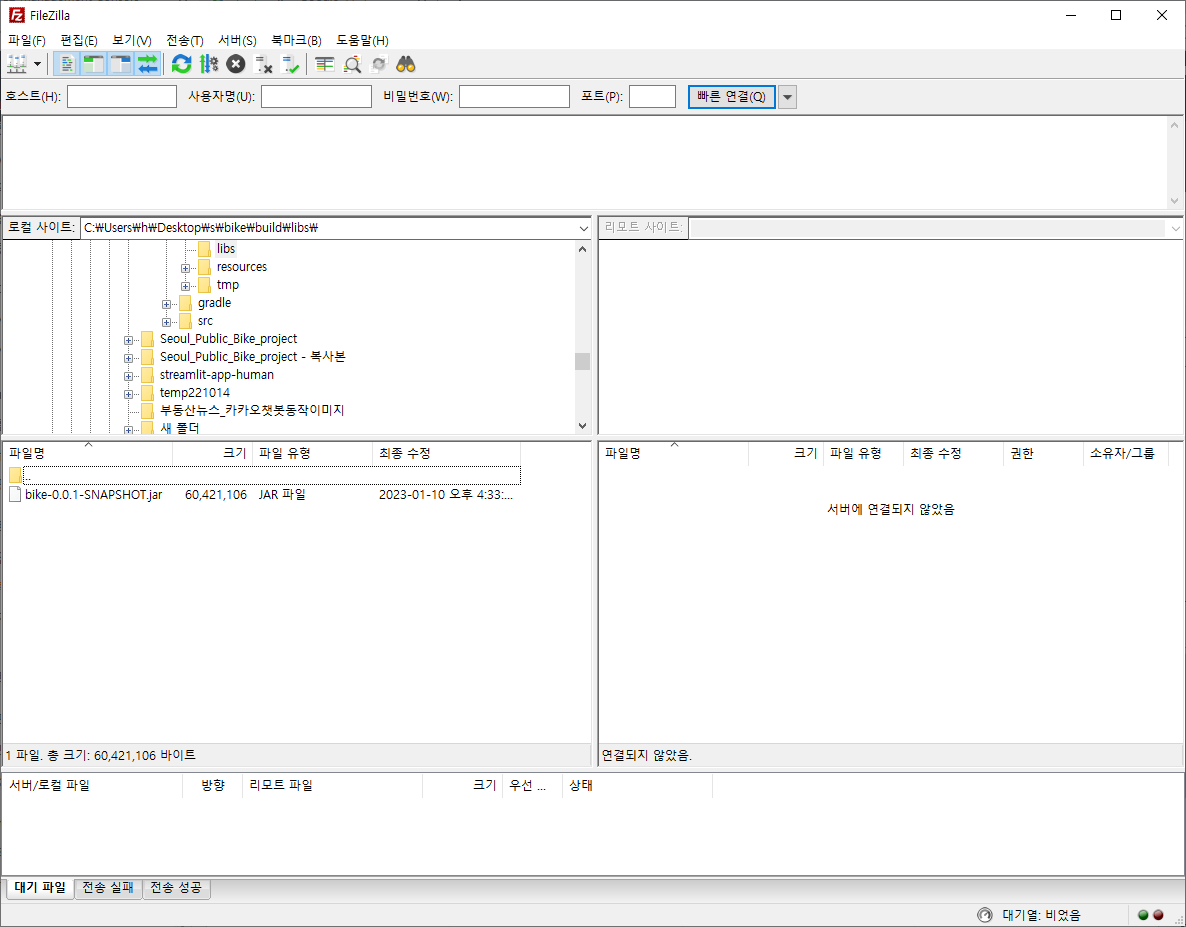Focus the 비밀번호(W) input field
Viewport: 1186px width, 927px height.
click(x=514, y=97)
